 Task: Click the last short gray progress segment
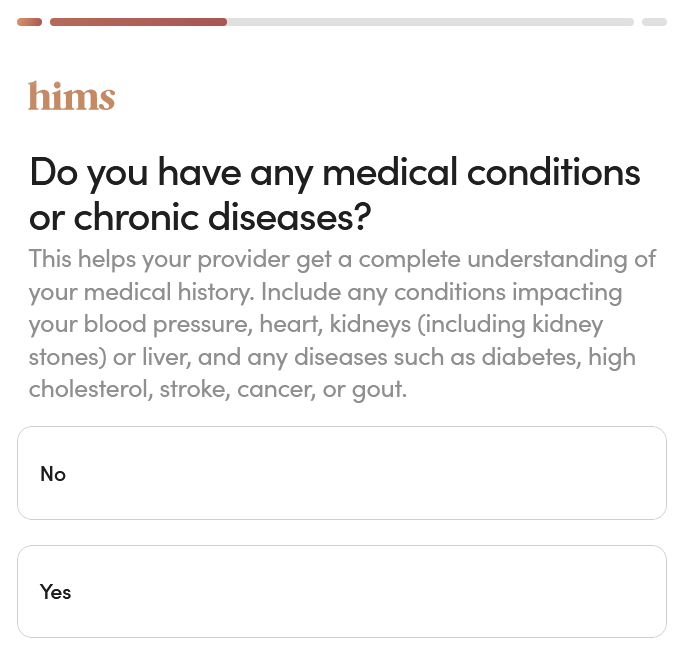pyautogui.click(x=654, y=21)
